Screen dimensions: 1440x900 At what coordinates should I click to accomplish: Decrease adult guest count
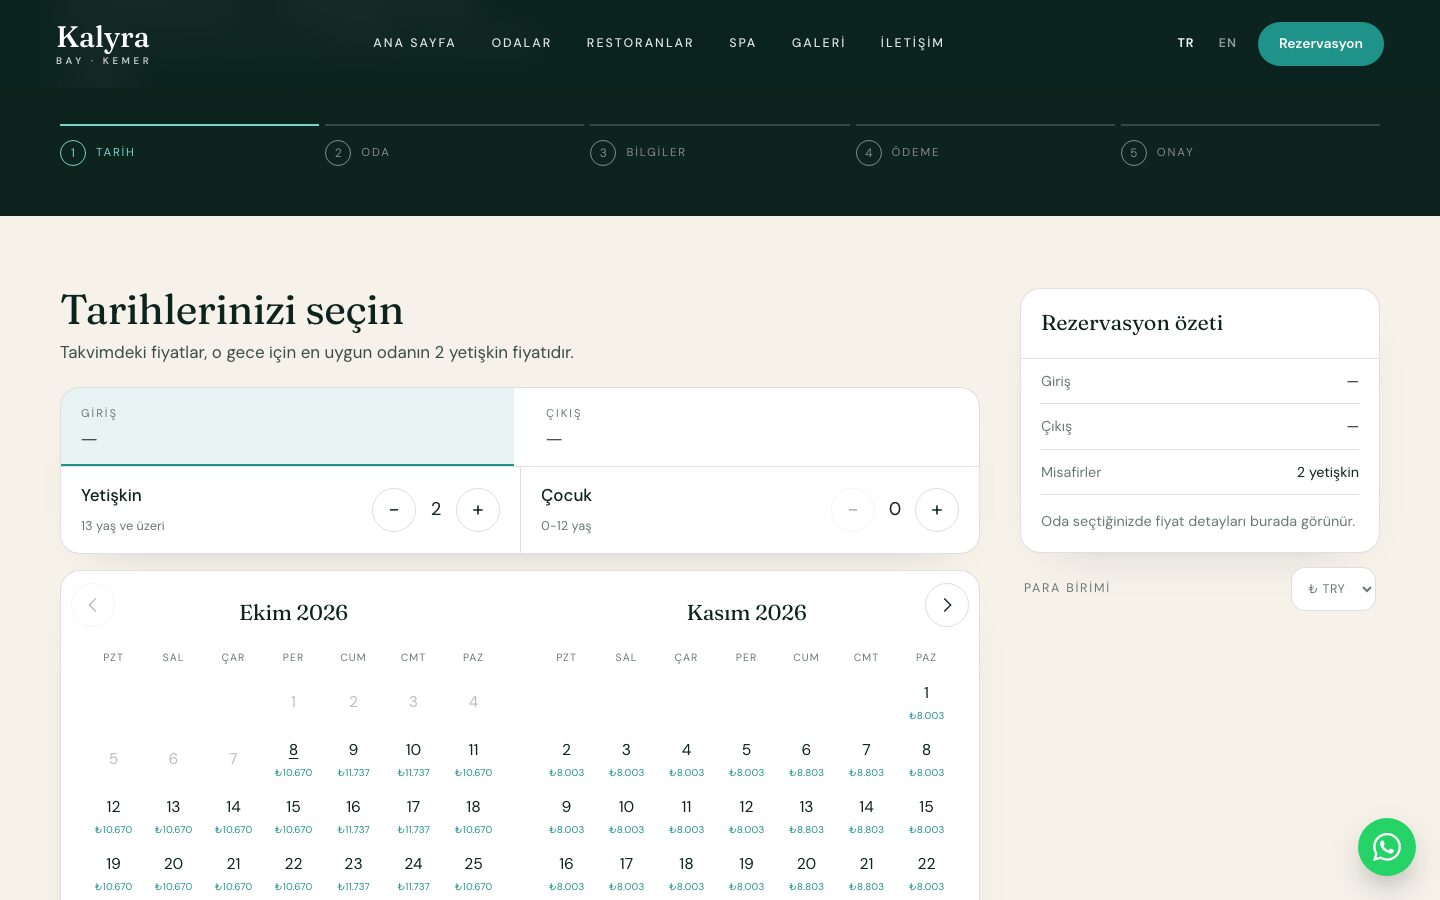tap(394, 510)
